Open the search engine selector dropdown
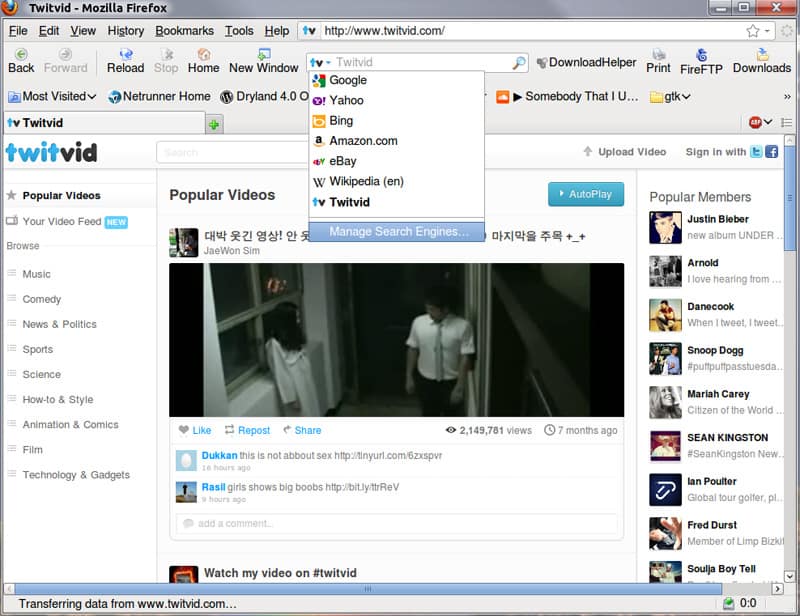 [321, 62]
